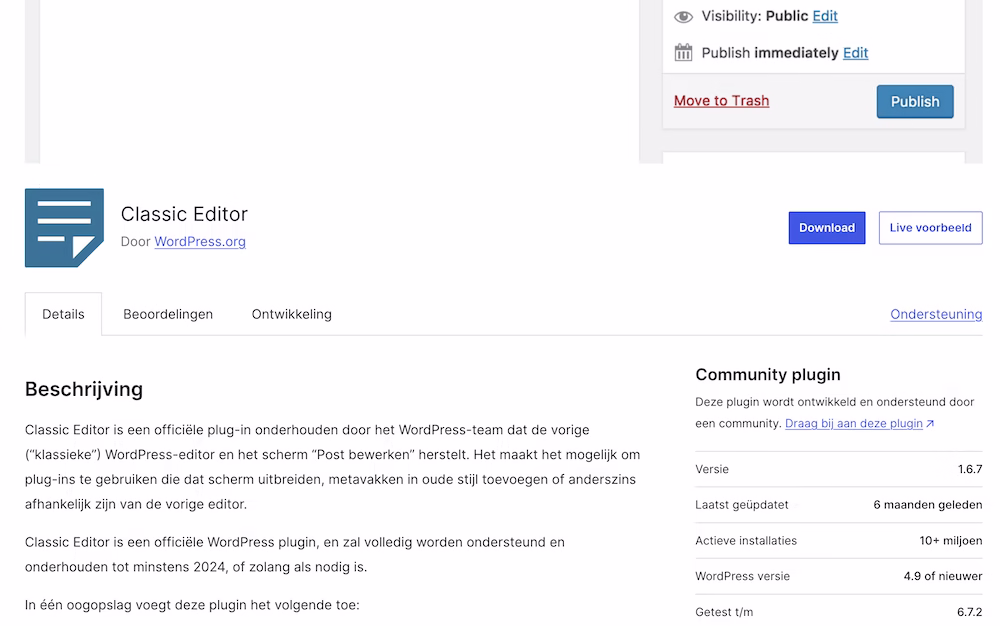This screenshot has height=626, width=1000.
Task: Click the Publish button
Action: click(915, 101)
